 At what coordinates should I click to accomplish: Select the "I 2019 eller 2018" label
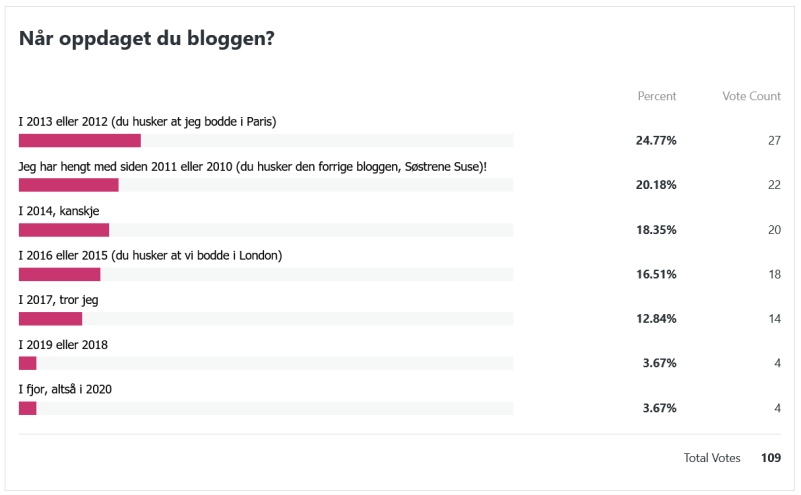click(63, 345)
